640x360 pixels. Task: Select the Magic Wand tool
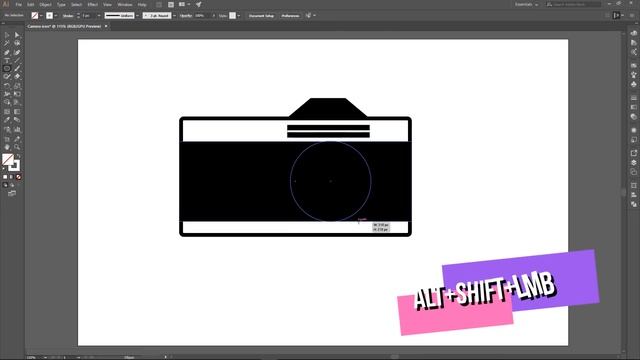coord(7,43)
